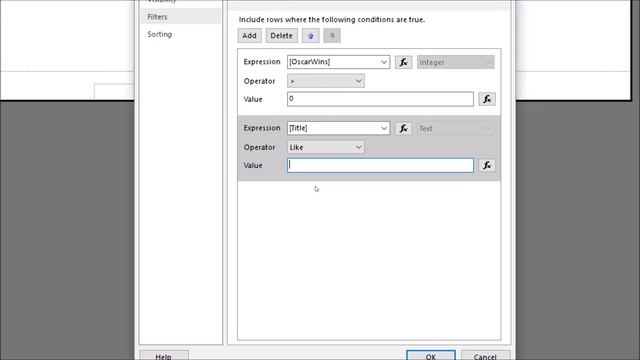Add a new filter condition
The height and width of the screenshot is (360, 640).
249,36
